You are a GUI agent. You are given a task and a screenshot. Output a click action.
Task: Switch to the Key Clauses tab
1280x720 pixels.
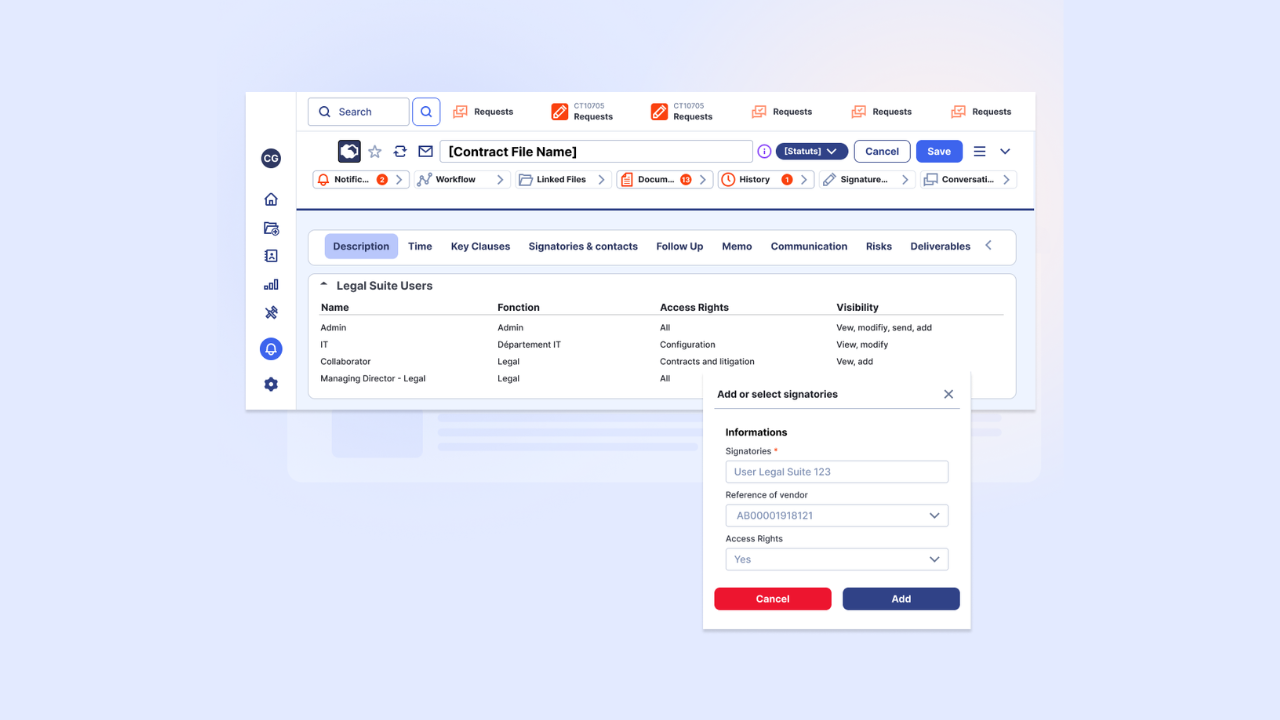pyautogui.click(x=480, y=246)
